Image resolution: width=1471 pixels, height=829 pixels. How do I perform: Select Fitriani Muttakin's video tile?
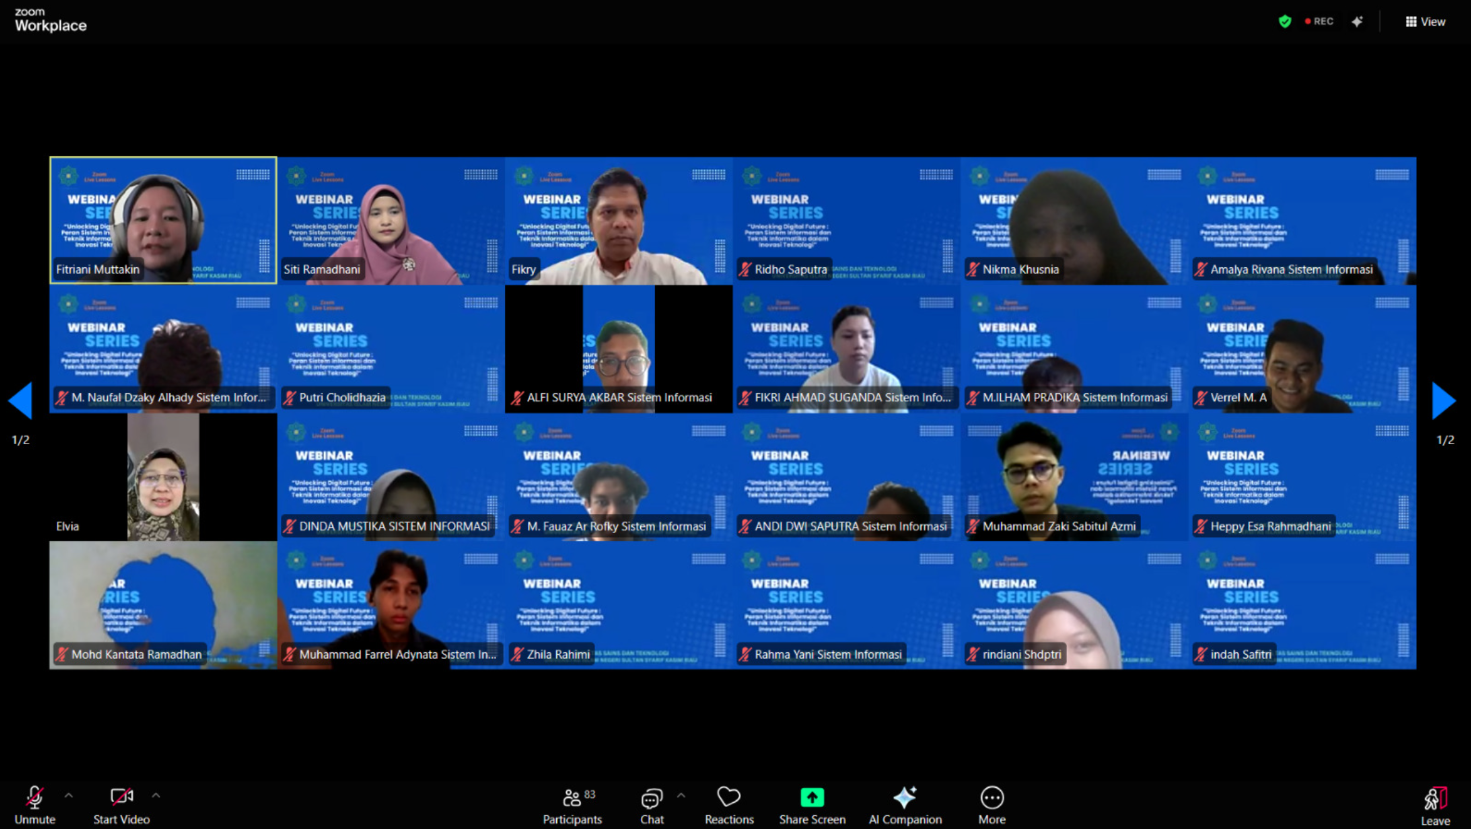[163, 220]
